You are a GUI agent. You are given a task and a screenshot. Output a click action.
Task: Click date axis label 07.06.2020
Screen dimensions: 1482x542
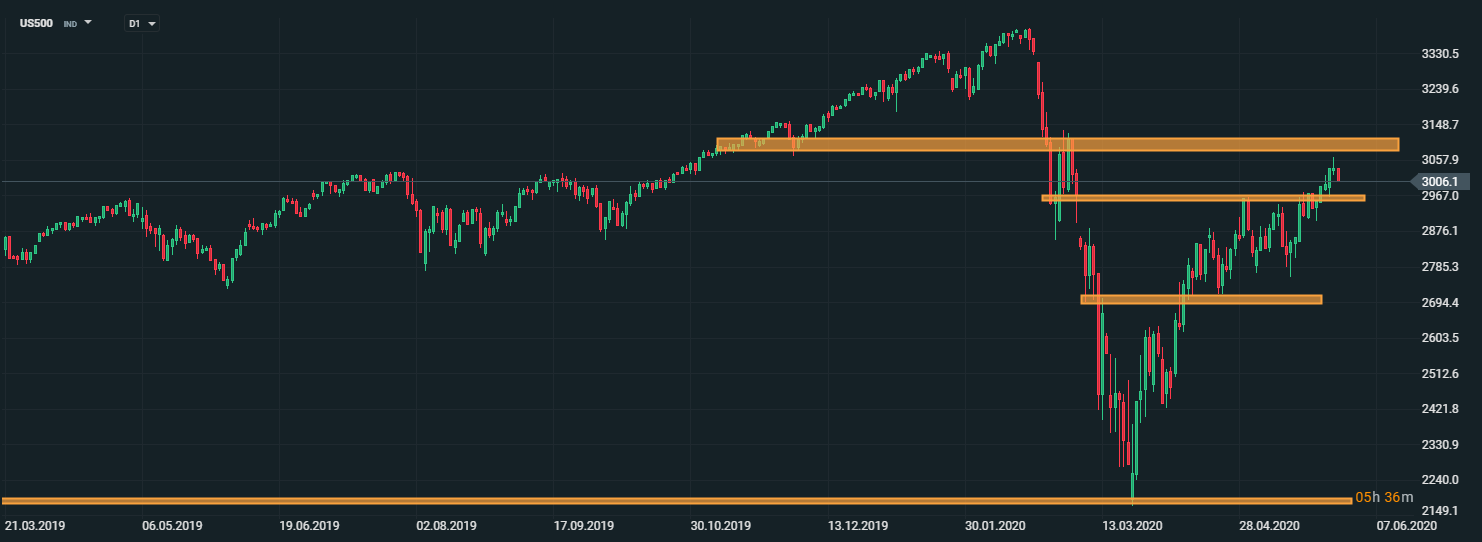click(1406, 525)
